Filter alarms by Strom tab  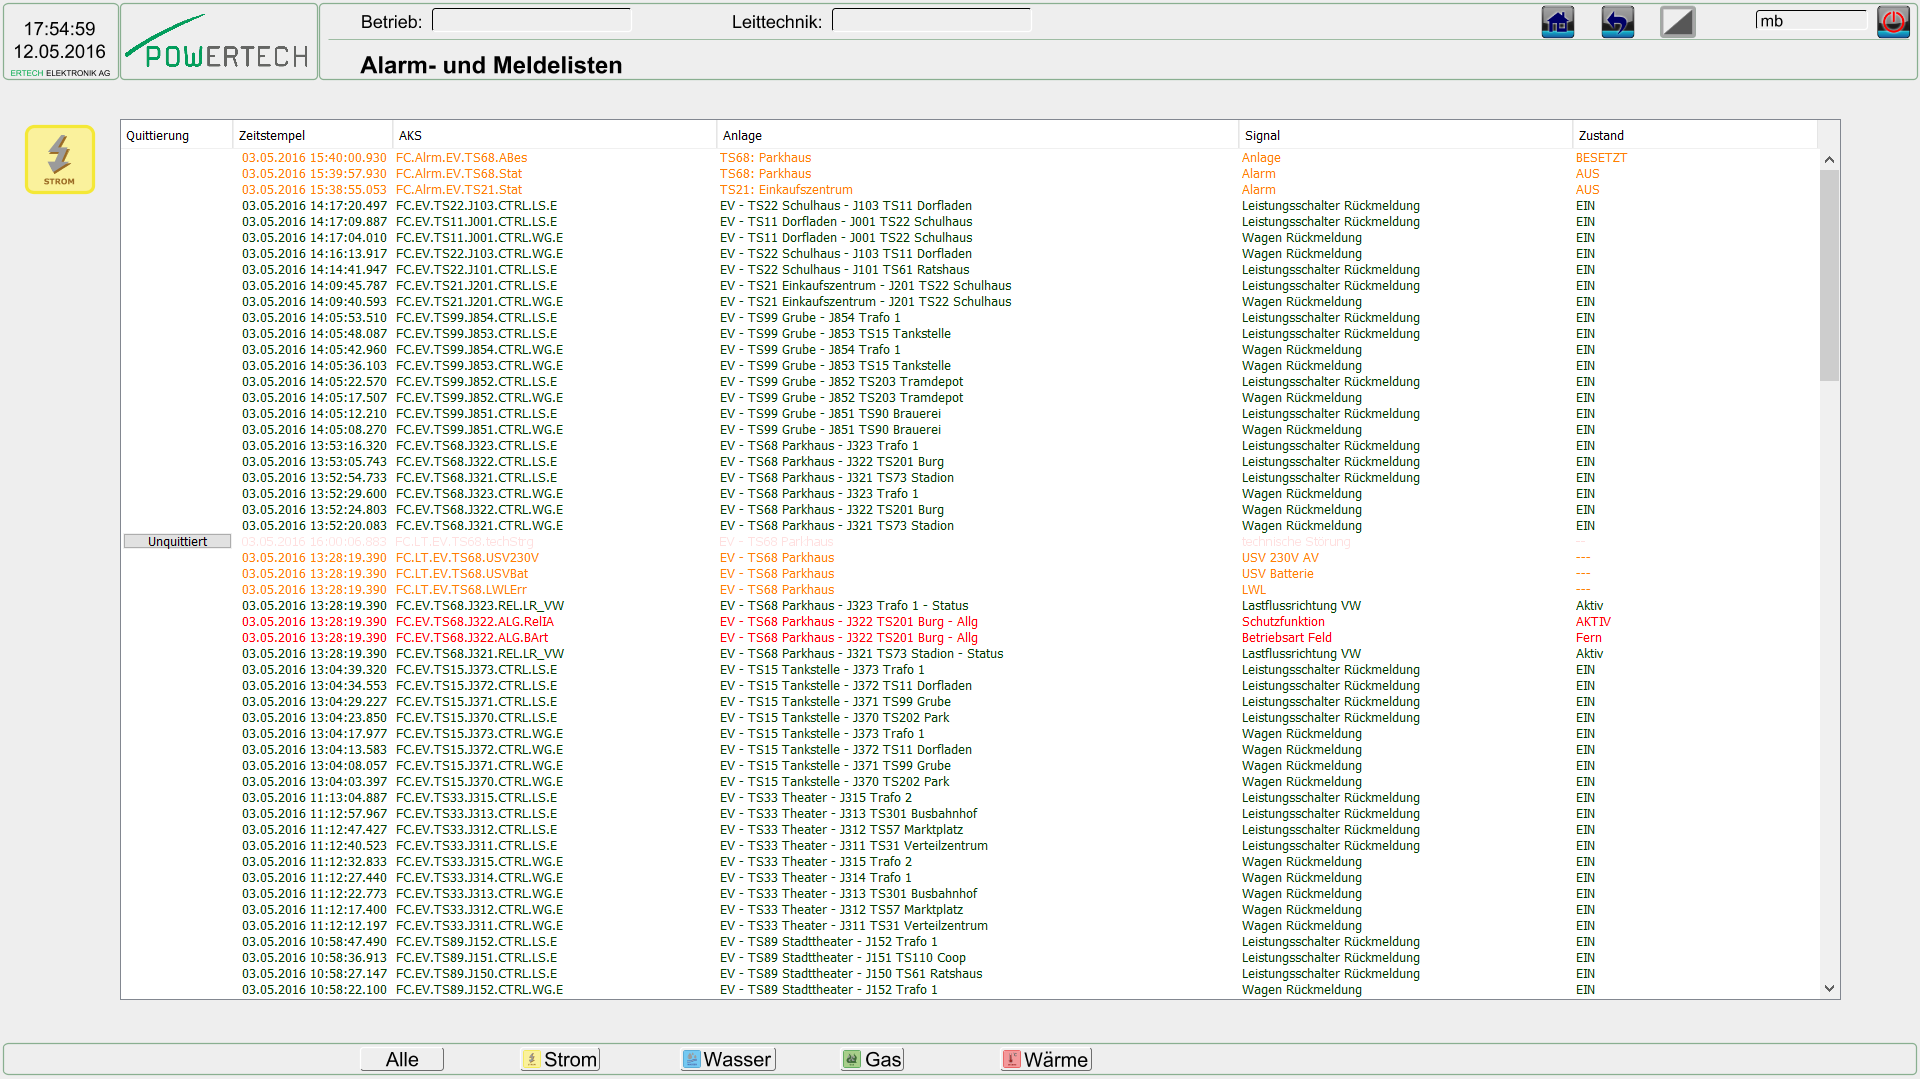click(x=560, y=1059)
